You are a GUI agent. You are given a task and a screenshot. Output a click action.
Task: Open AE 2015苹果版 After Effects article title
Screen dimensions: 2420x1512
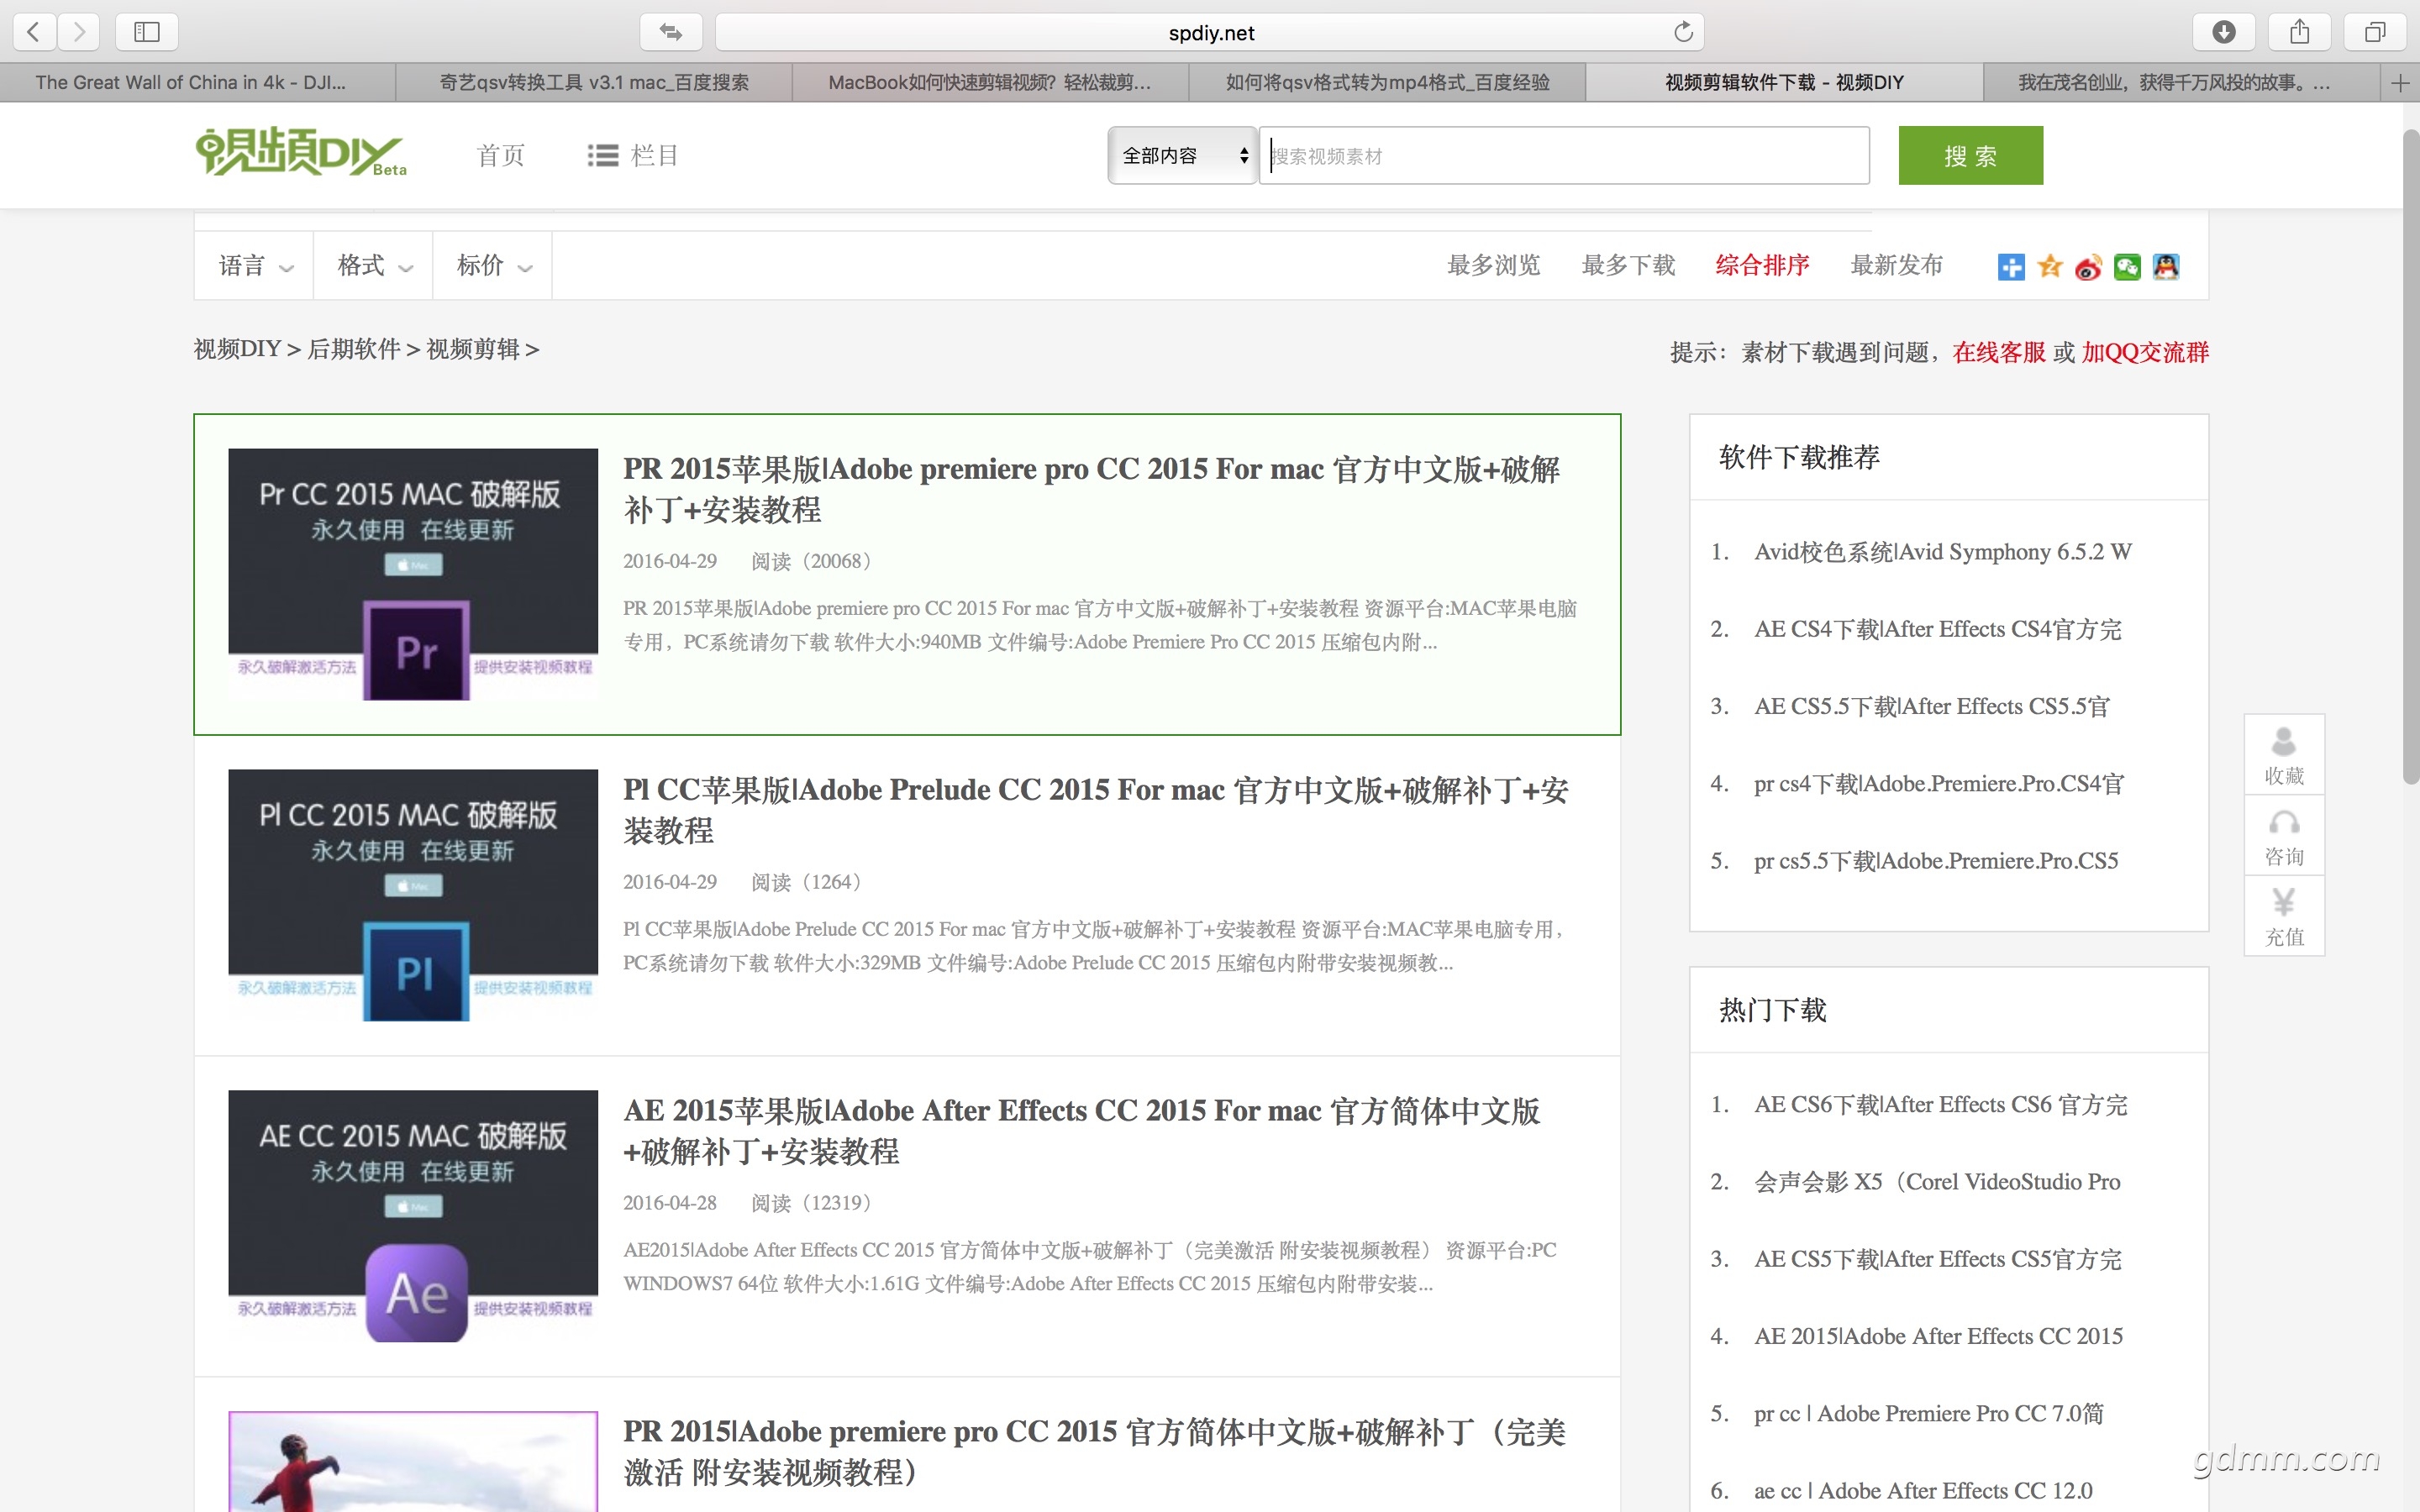tap(1081, 1131)
